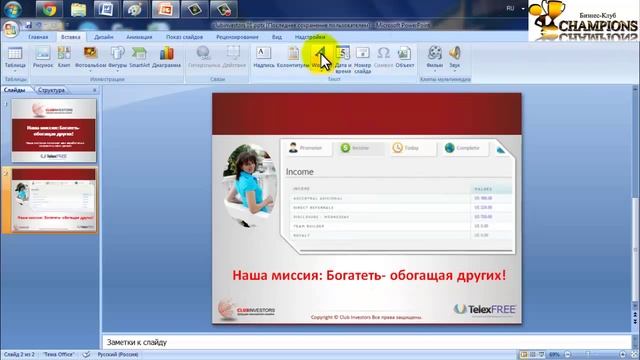Screen dimensions: 640x360
Task: Click the TelexFREE logo on the slide
Action: (485, 309)
